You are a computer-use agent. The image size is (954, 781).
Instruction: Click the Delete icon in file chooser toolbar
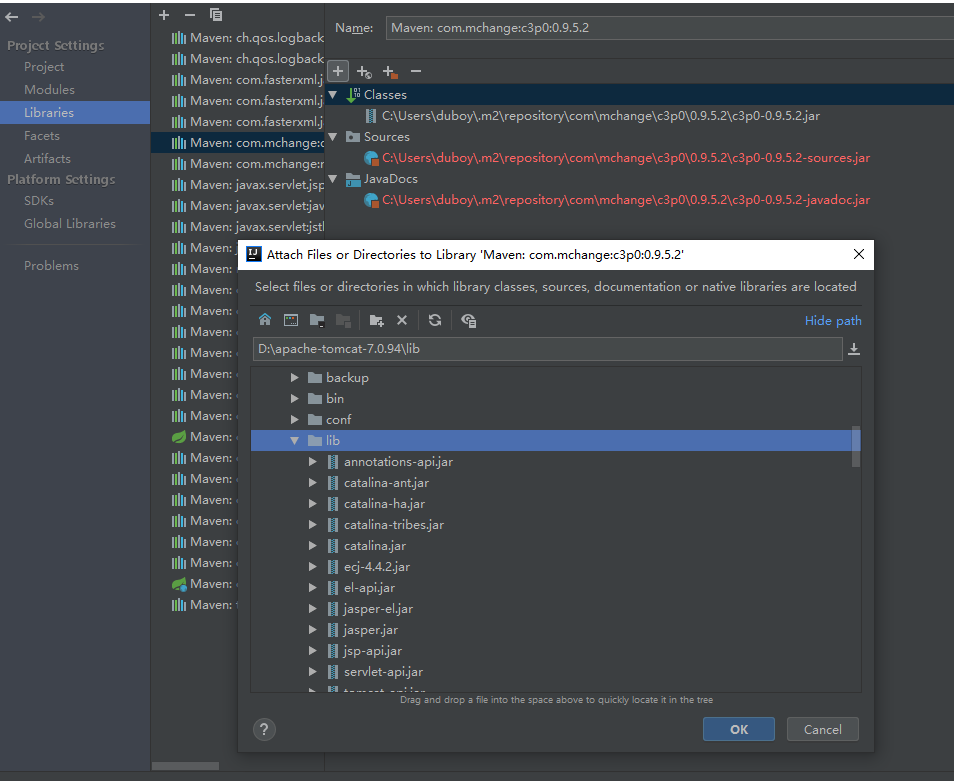(x=402, y=320)
